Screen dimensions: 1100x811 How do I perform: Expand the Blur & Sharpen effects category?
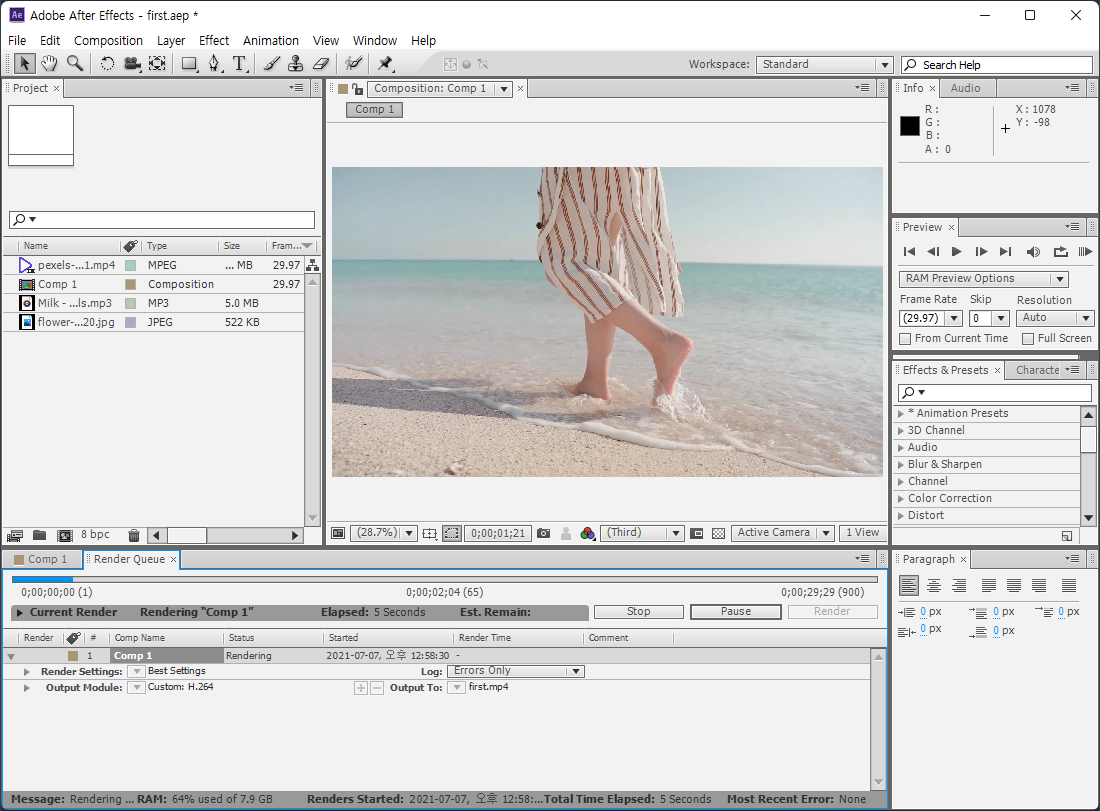tap(901, 464)
